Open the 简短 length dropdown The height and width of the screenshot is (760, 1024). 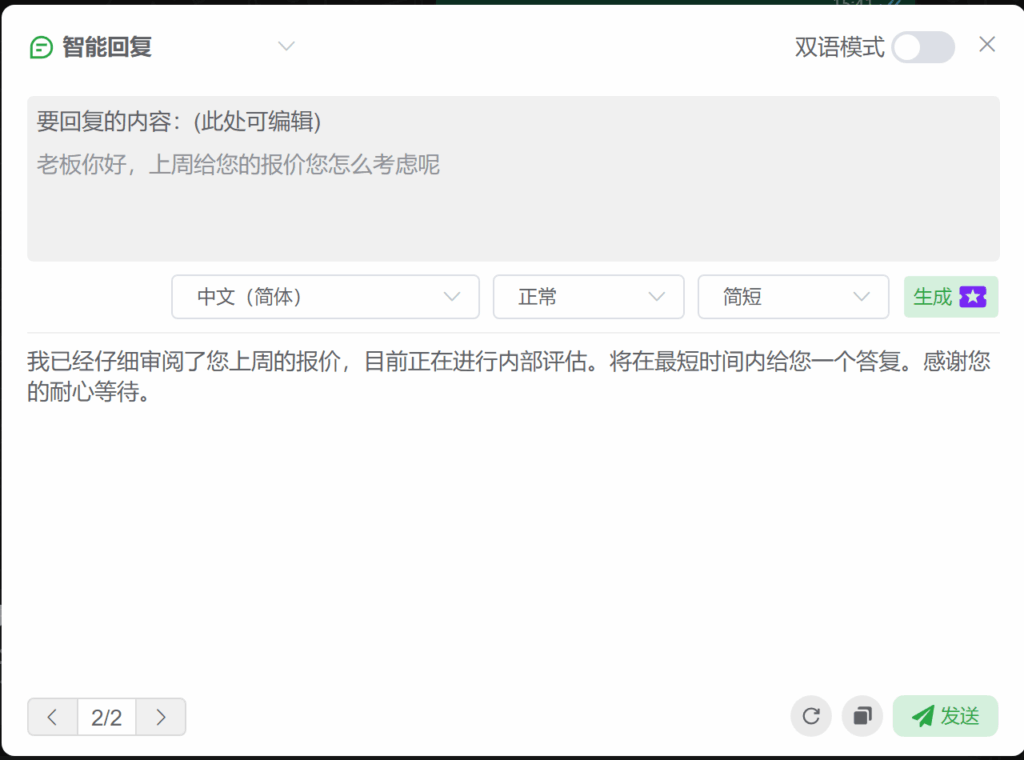pyautogui.click(x=793, y=296)
